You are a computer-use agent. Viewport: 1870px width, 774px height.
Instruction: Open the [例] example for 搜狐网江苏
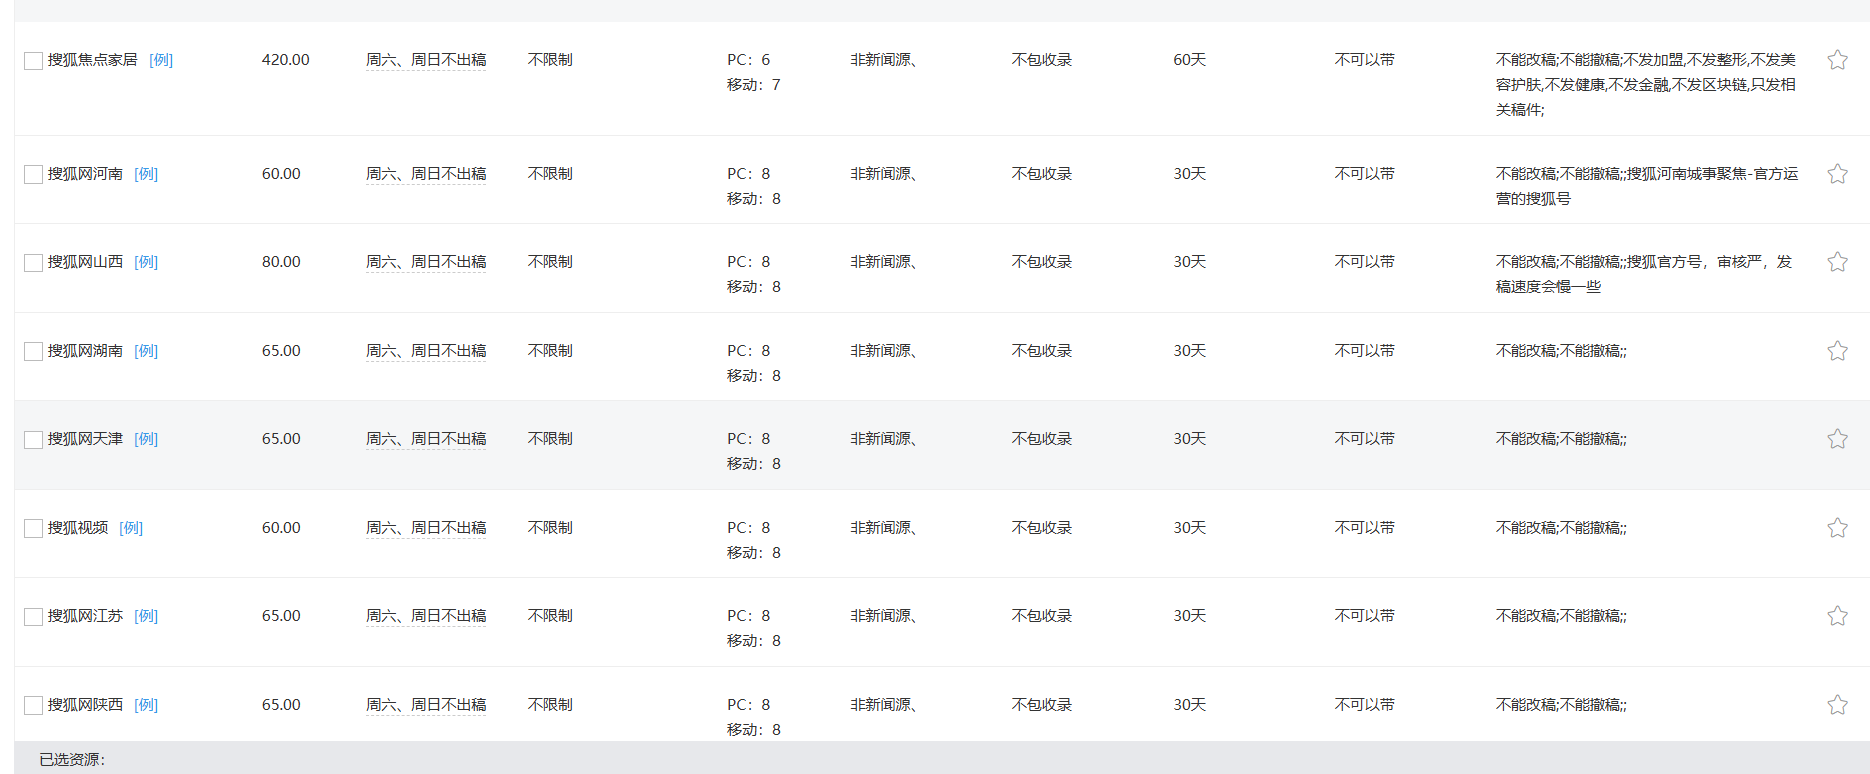click(x=146, y=616)
